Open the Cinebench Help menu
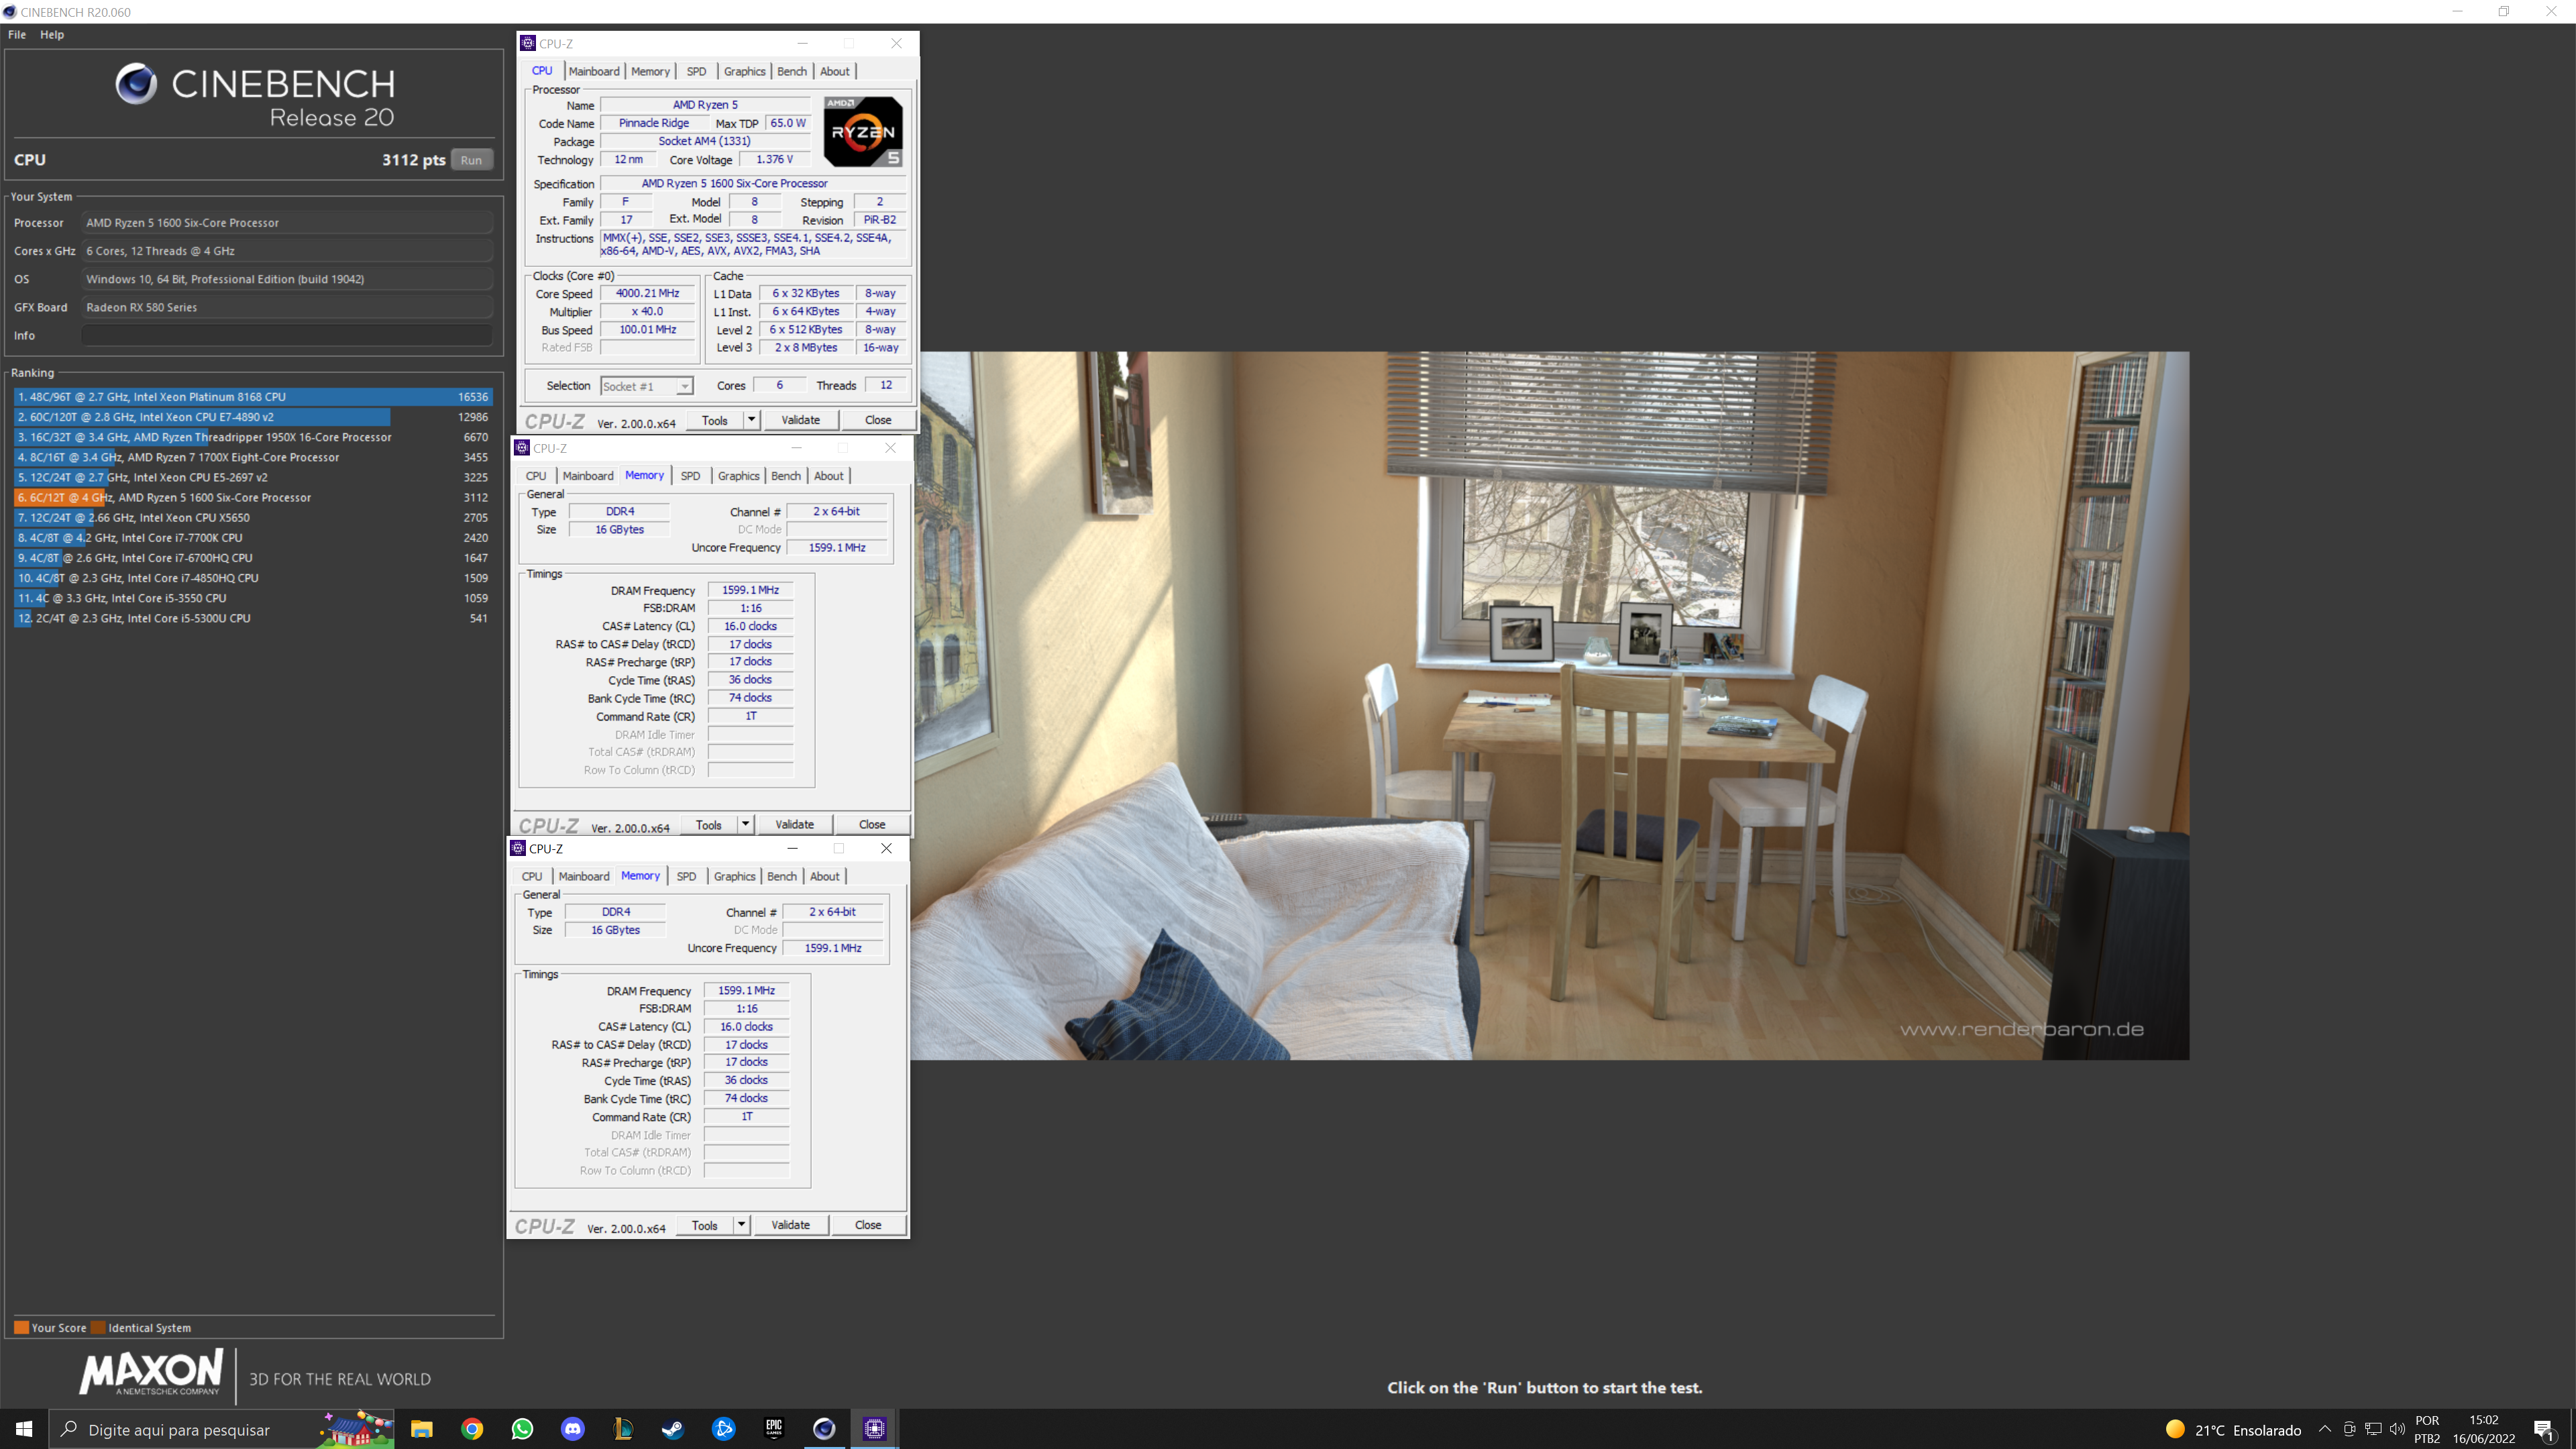The image size is (2576, 1449). (52, 34)
